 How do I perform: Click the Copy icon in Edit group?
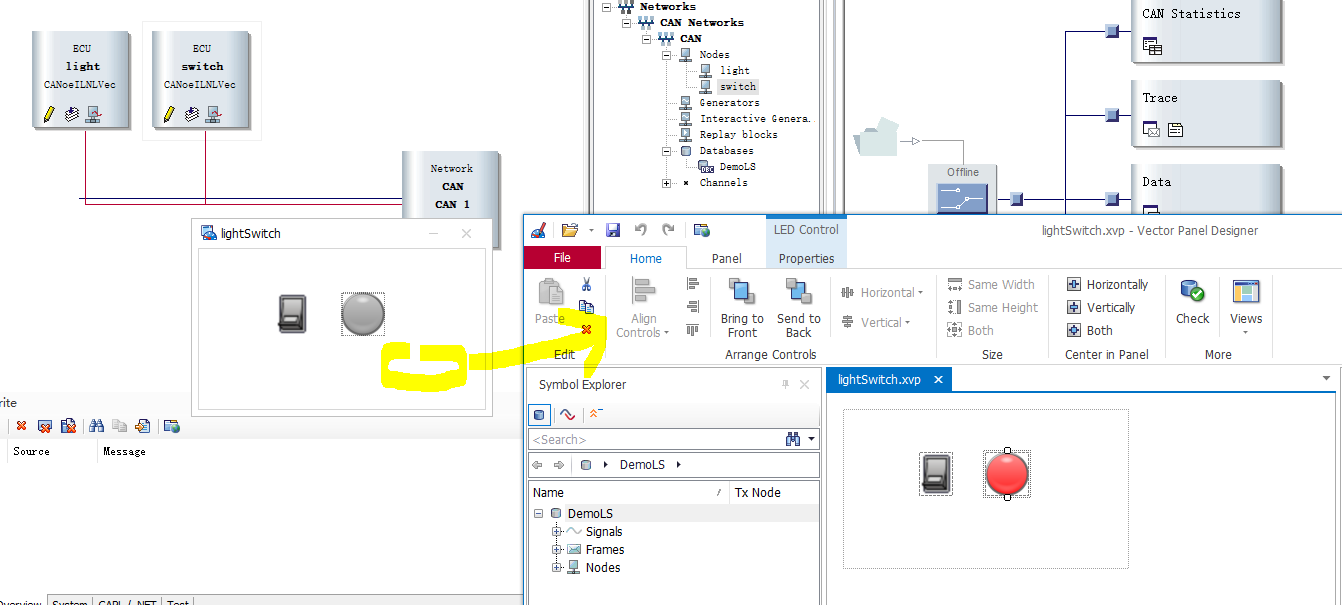[x=587, y=307]
